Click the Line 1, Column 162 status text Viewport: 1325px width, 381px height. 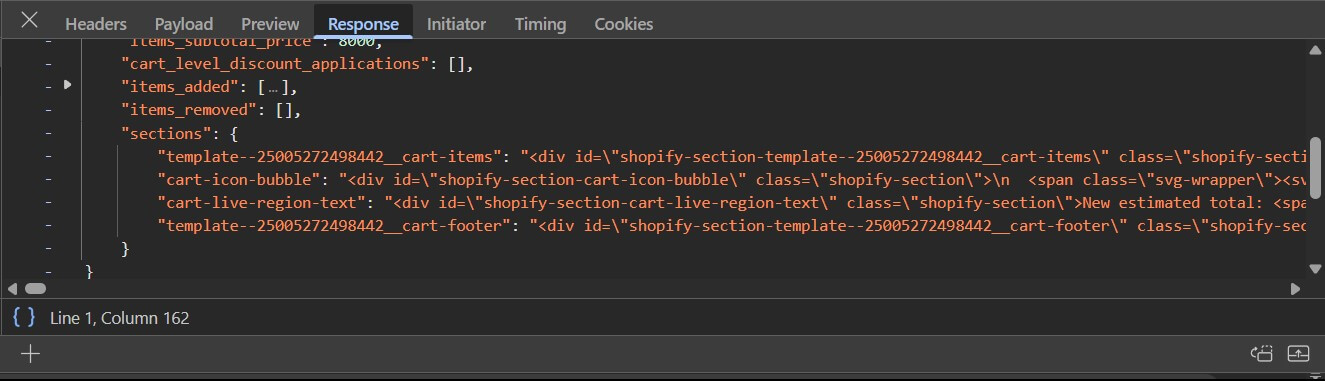tap(119, 318)
